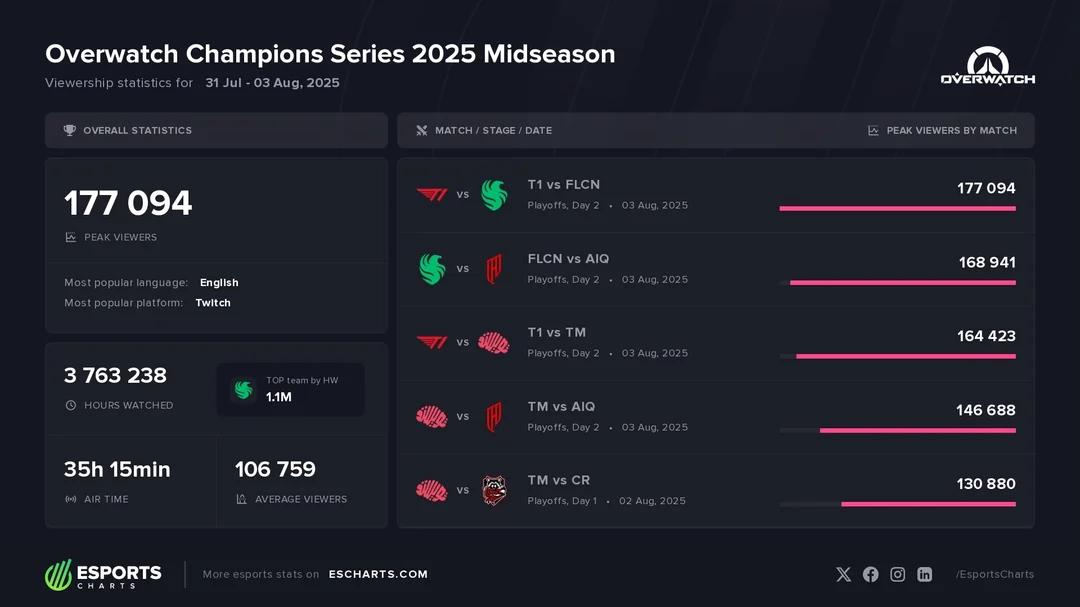Select the trophy icon beside Overall Statistics
Image resolution: width=1080 pixels, height=607 pixels.
coord(69,130)
